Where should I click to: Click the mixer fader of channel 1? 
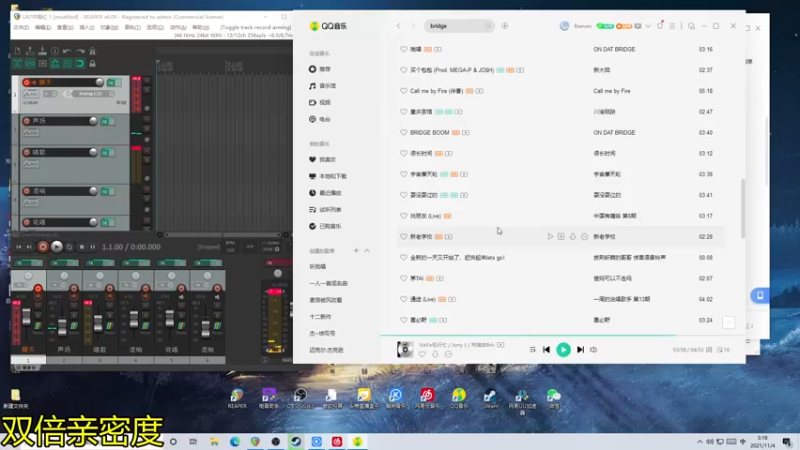pyautogui.click(x=26, y=317)
